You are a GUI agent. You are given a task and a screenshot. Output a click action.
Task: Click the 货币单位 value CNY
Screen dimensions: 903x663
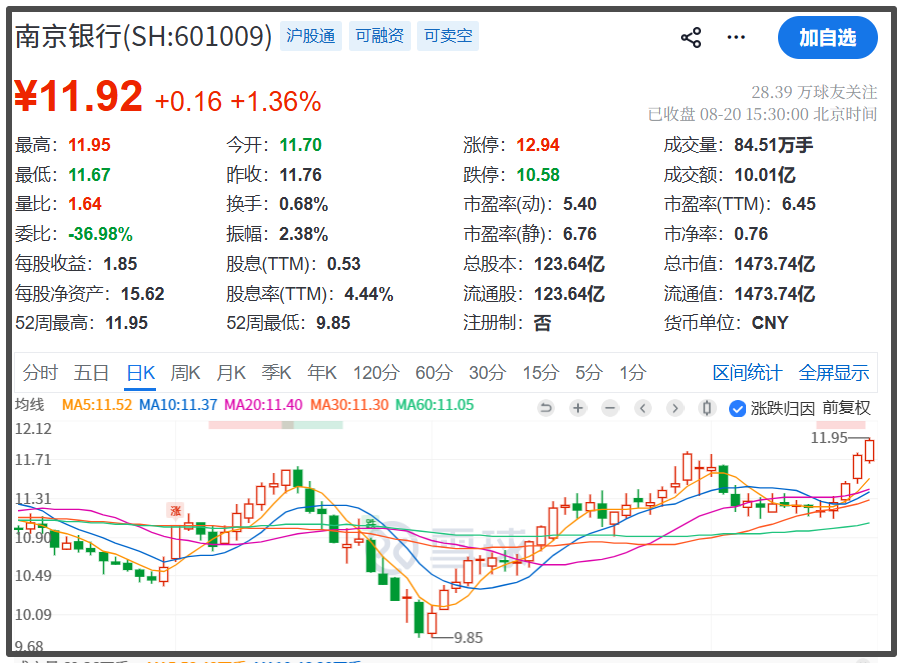(770, 323)
